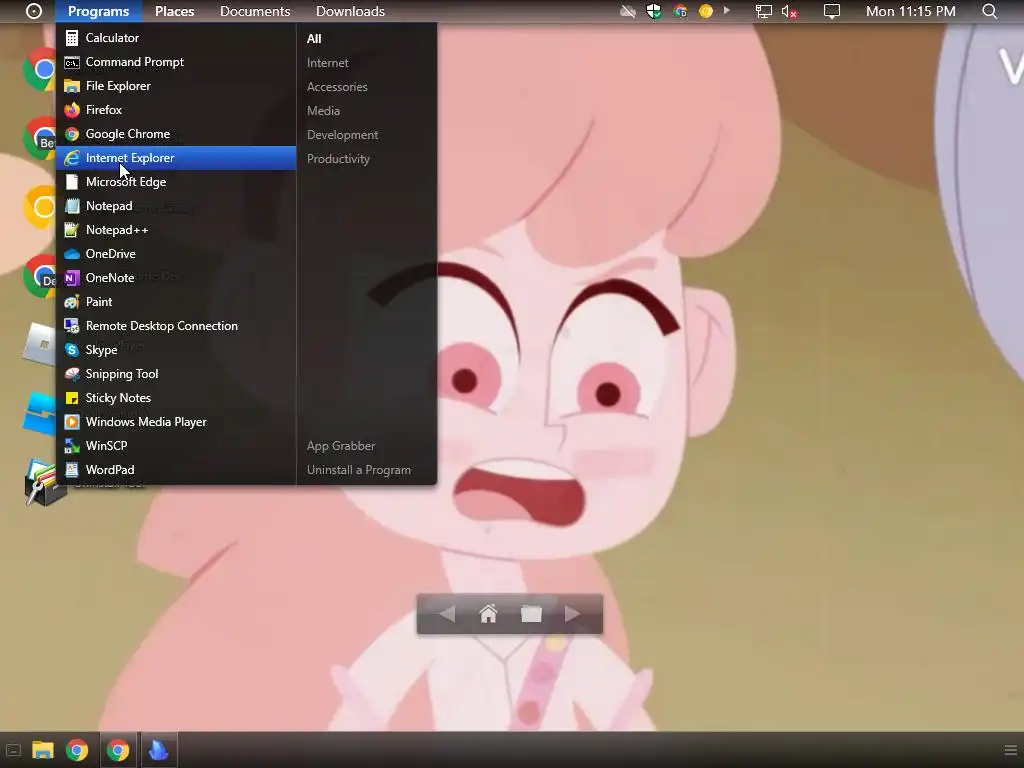The width and height of the screenshot is (1024, 768).
Task: Open the Chrome taskbar icon beside File Explorer
Action: (x=77, y=750)
